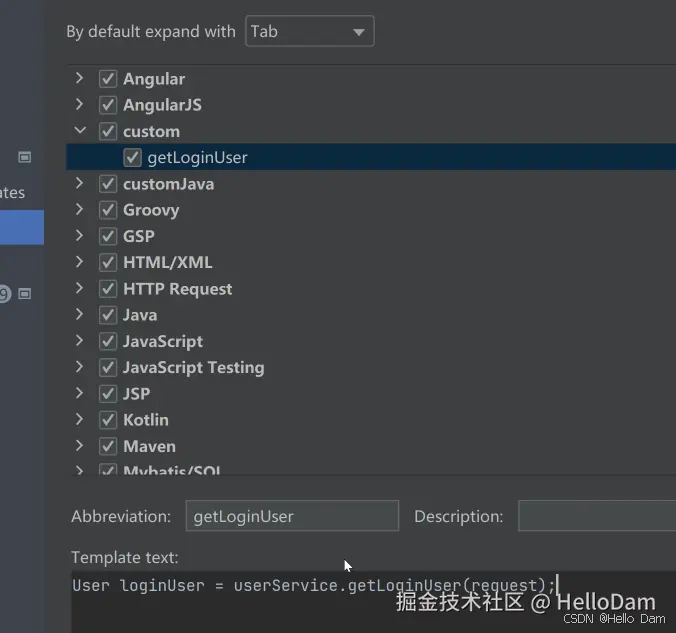Screen dimensions: 676x633
Task: Toggle the Java group checkbox
Action: pos(108,315)
